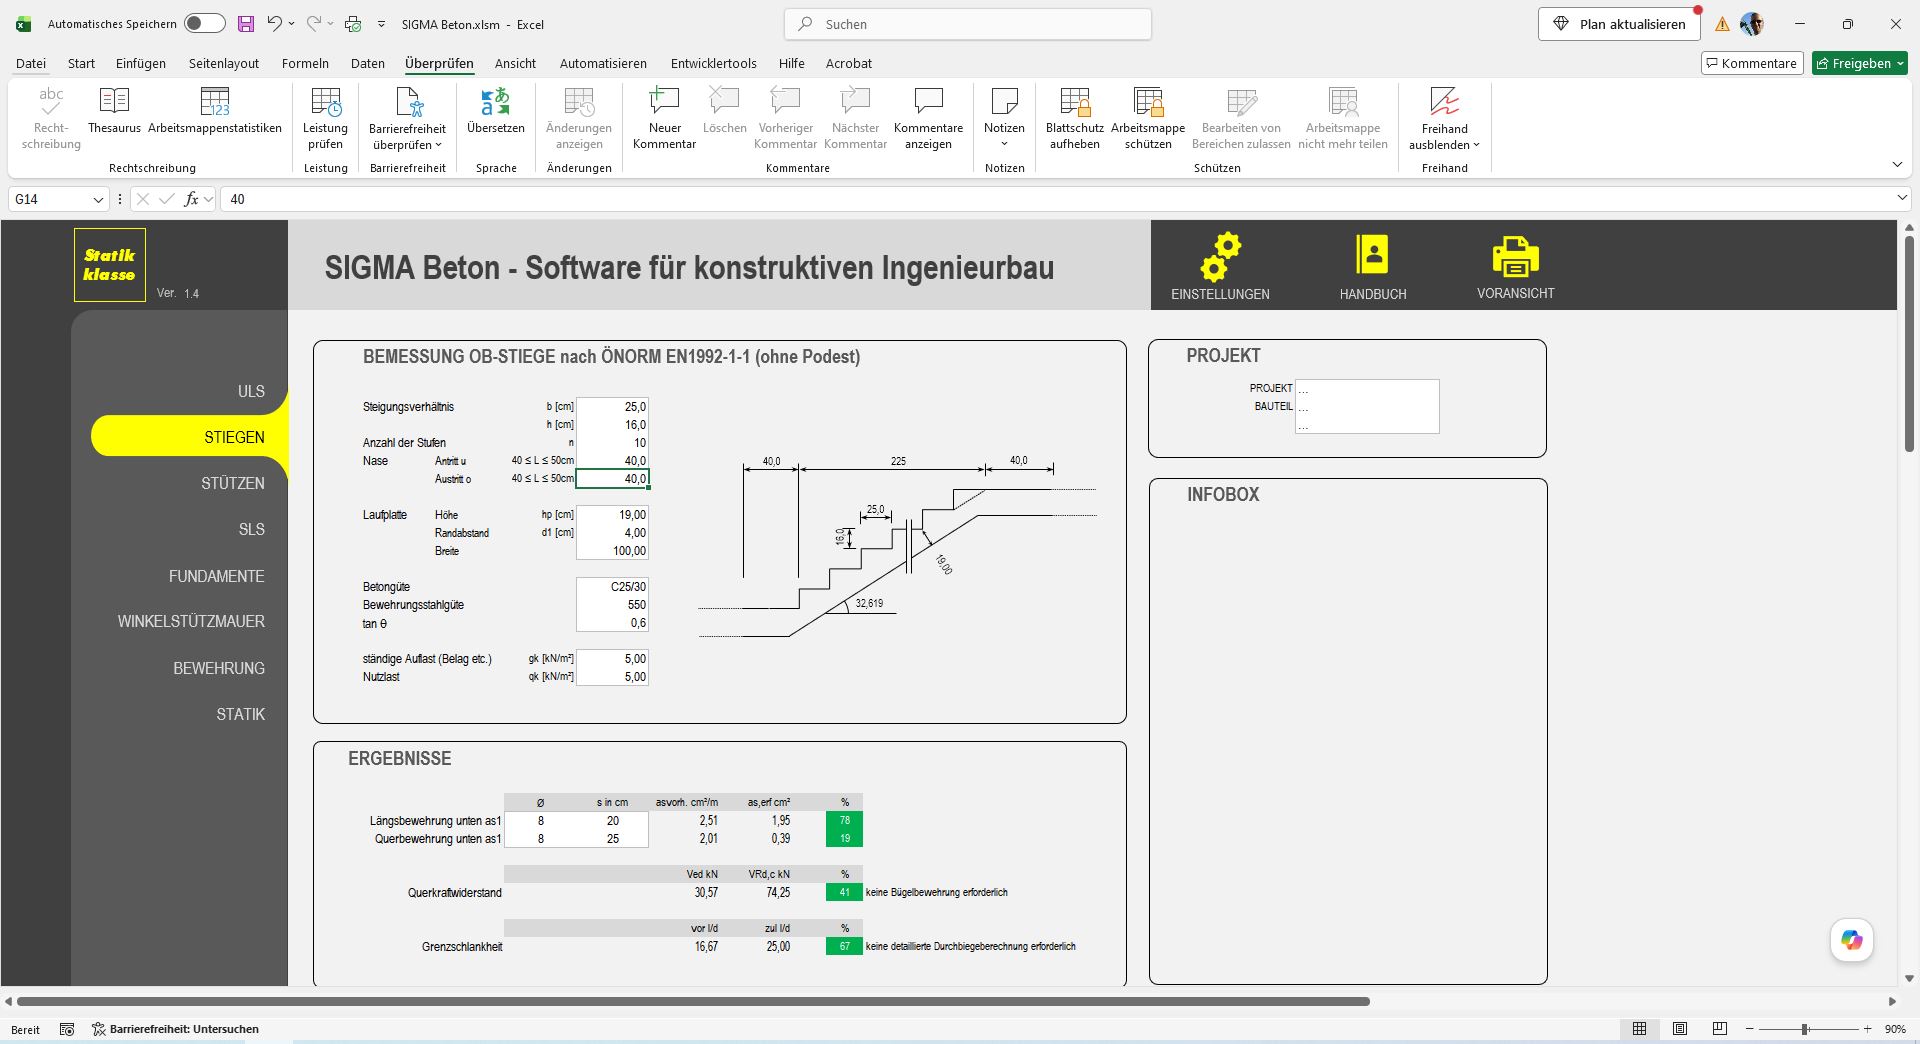The width and height of the screenshot is (1920, 1044).
Task: Open the Entwicklertools tab
Action: (x=713, y=63)
